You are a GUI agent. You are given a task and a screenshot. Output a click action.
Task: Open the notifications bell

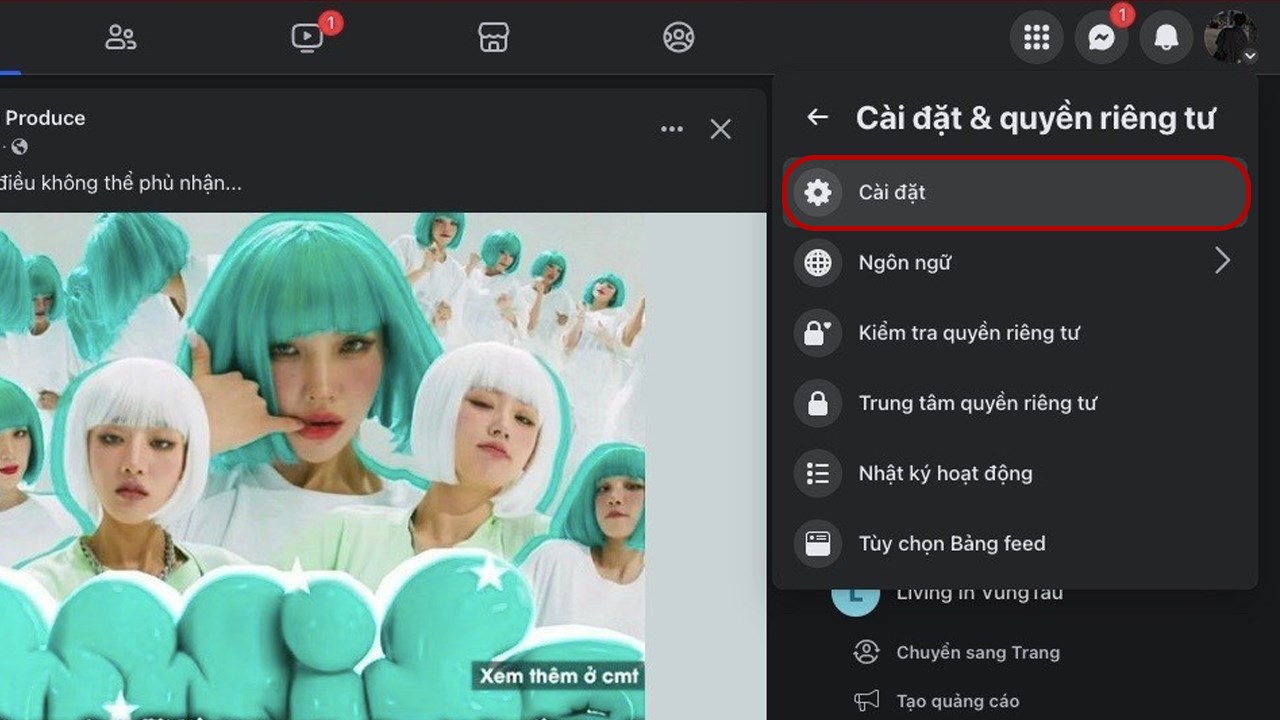click(1166, 38)
